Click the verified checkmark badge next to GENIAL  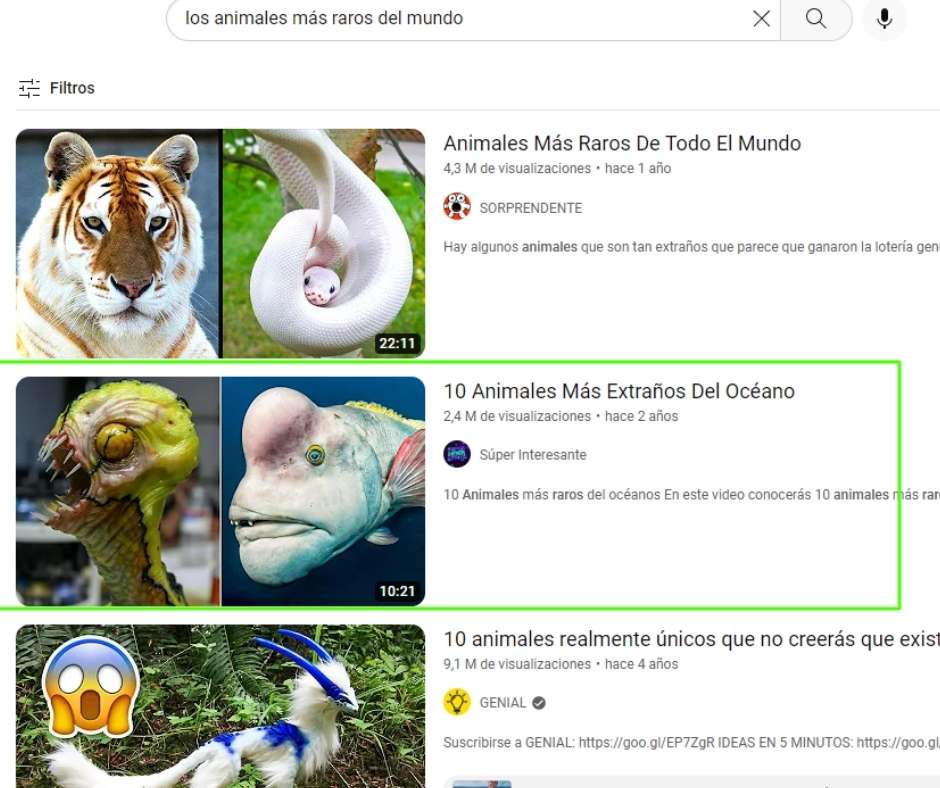537,702
